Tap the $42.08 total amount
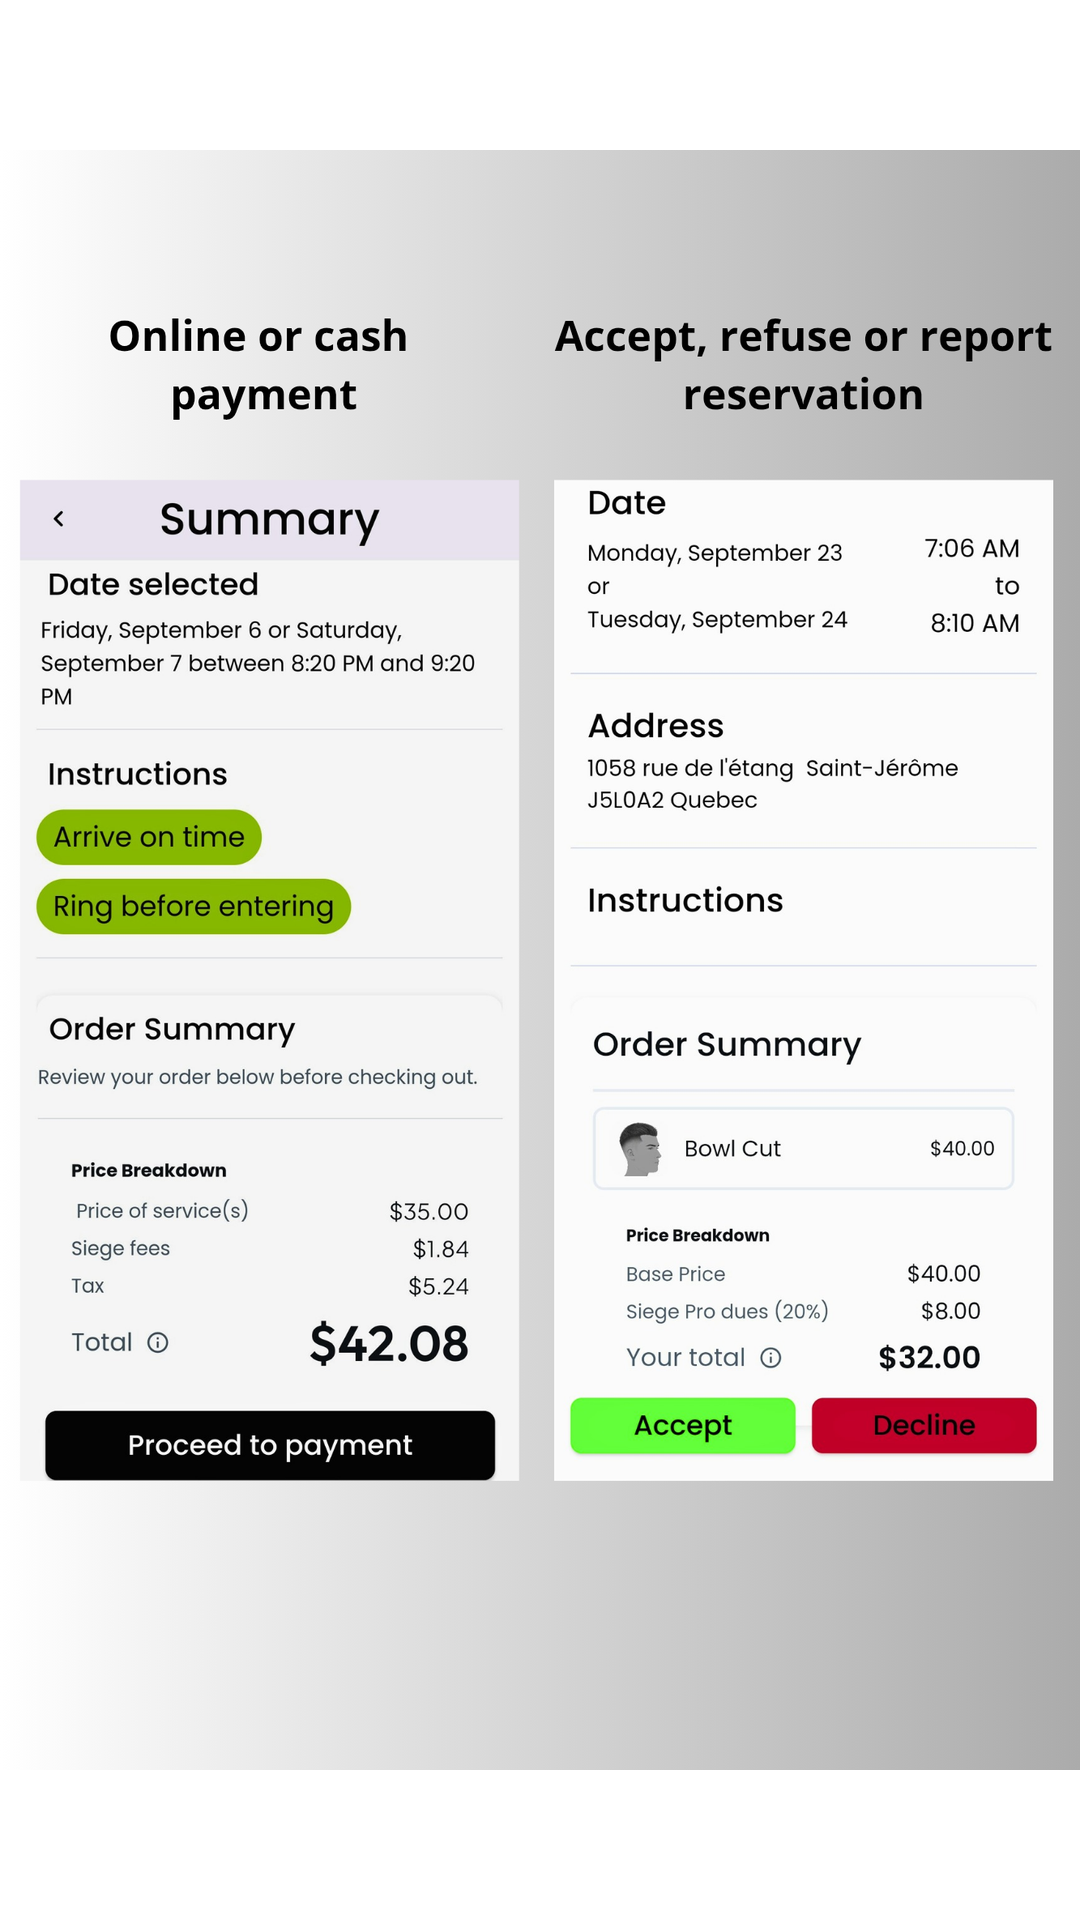 pos(389,1344)
